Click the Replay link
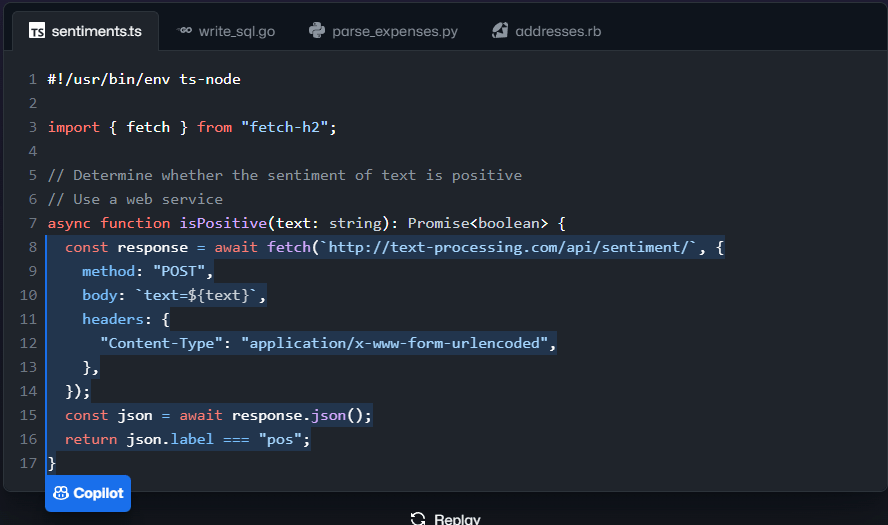888x525 pixels. [x=446, y=519]
